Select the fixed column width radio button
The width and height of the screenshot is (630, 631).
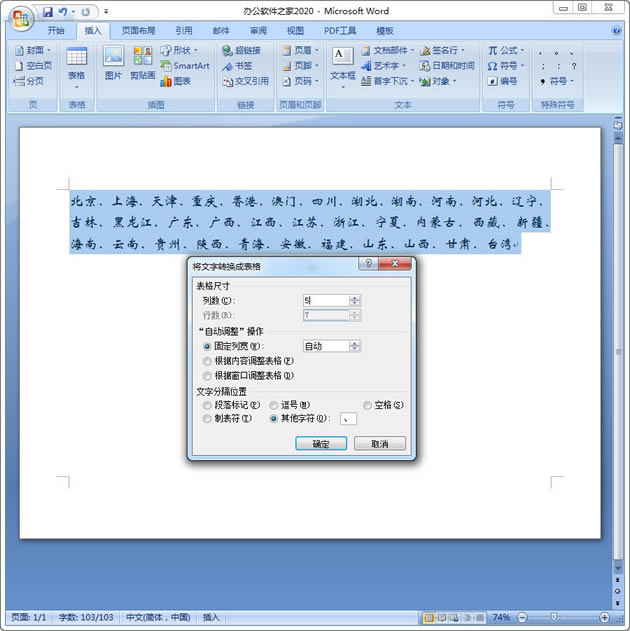pos(208,346)
